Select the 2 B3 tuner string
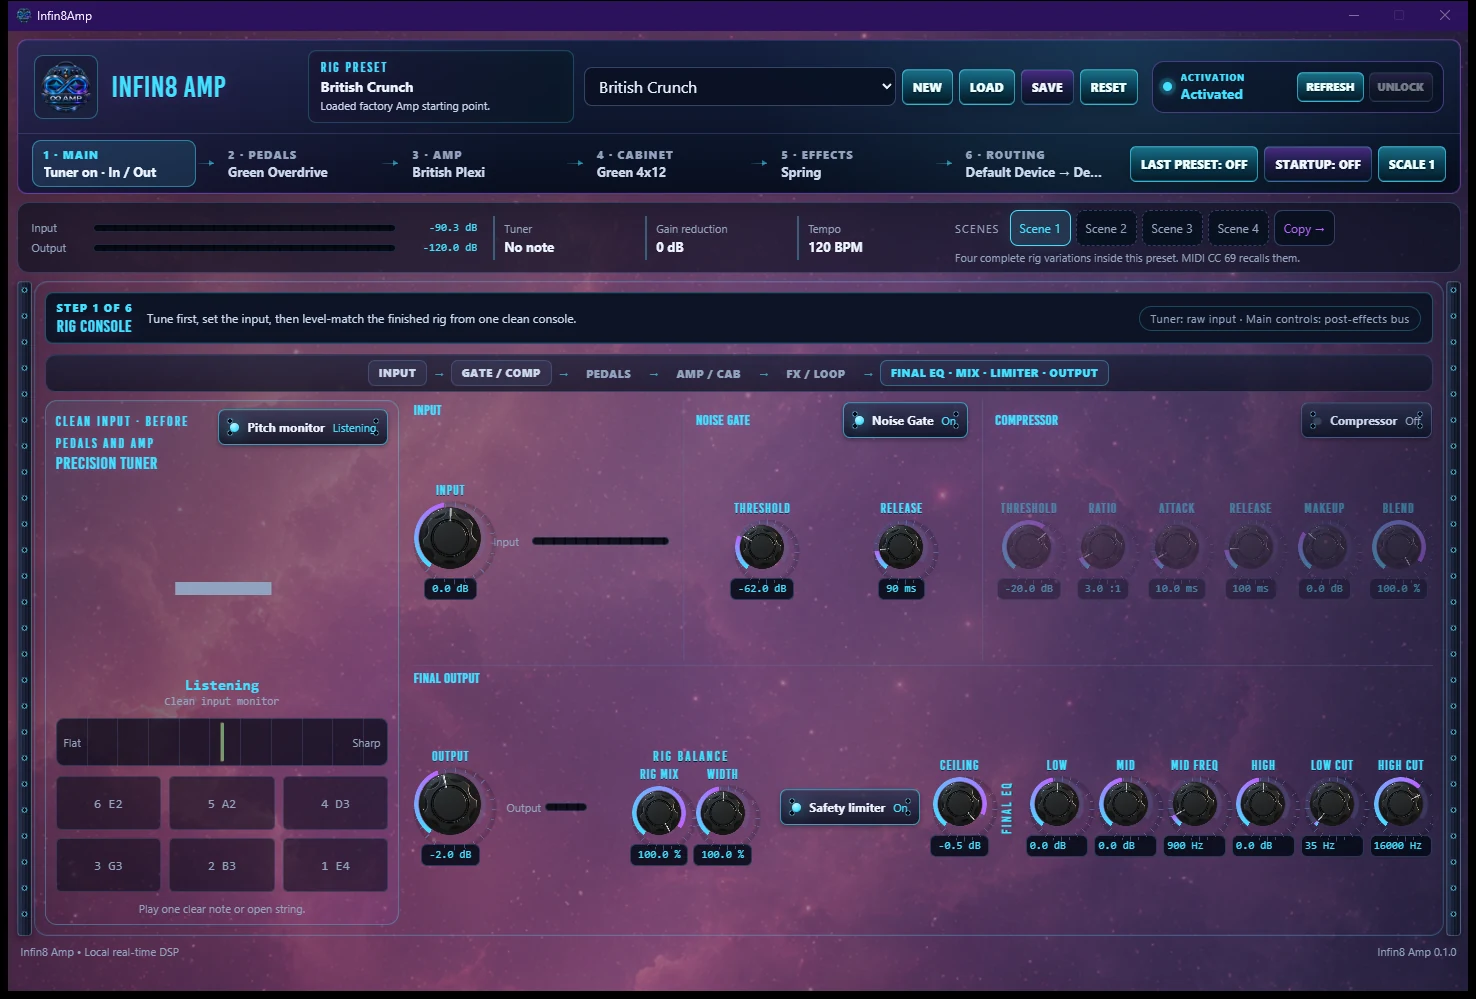This screenshot has width=1476, height=999. click(x=222, y=865)
